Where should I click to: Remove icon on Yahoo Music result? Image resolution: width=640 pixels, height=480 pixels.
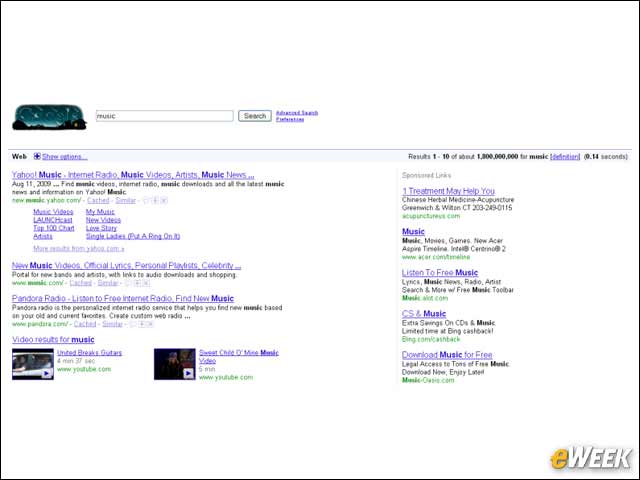tap(164, 200)
